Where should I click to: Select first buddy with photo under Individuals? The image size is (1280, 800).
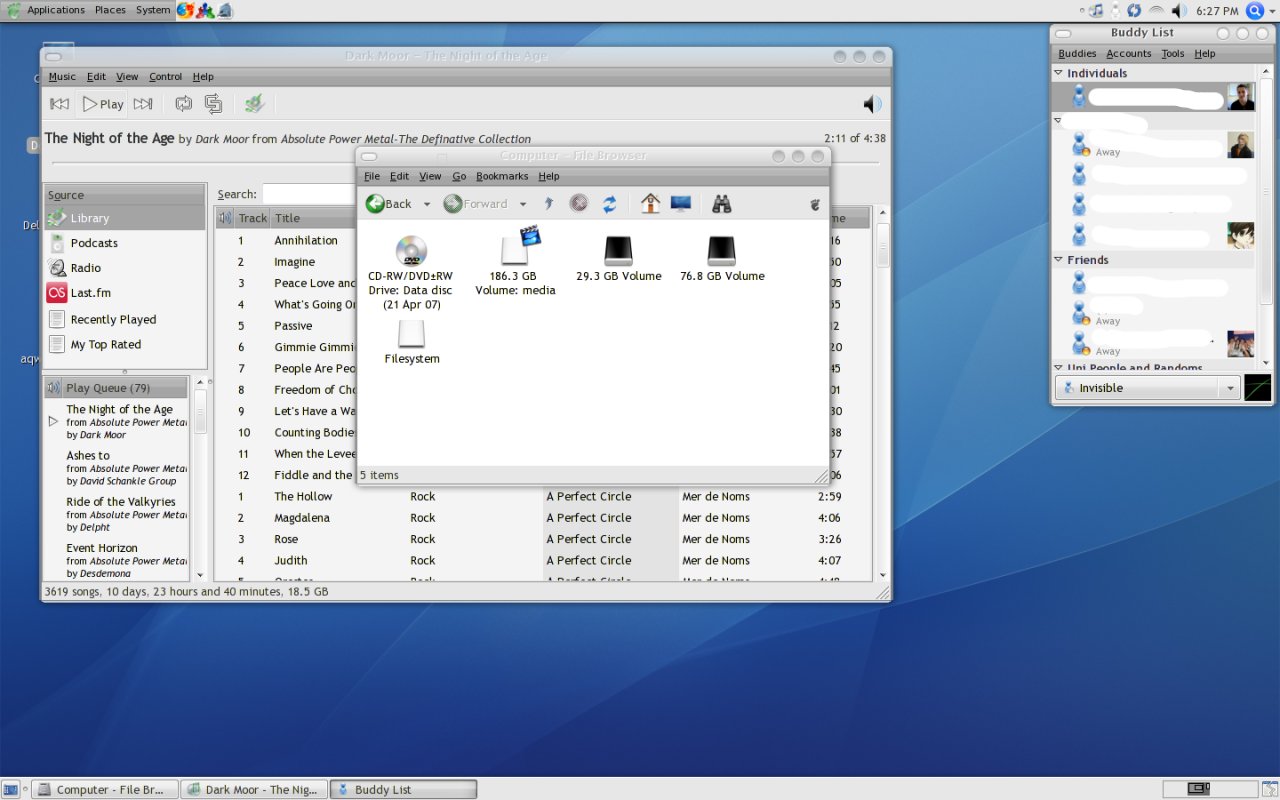pyautogui.click(x=1154, y=97)
